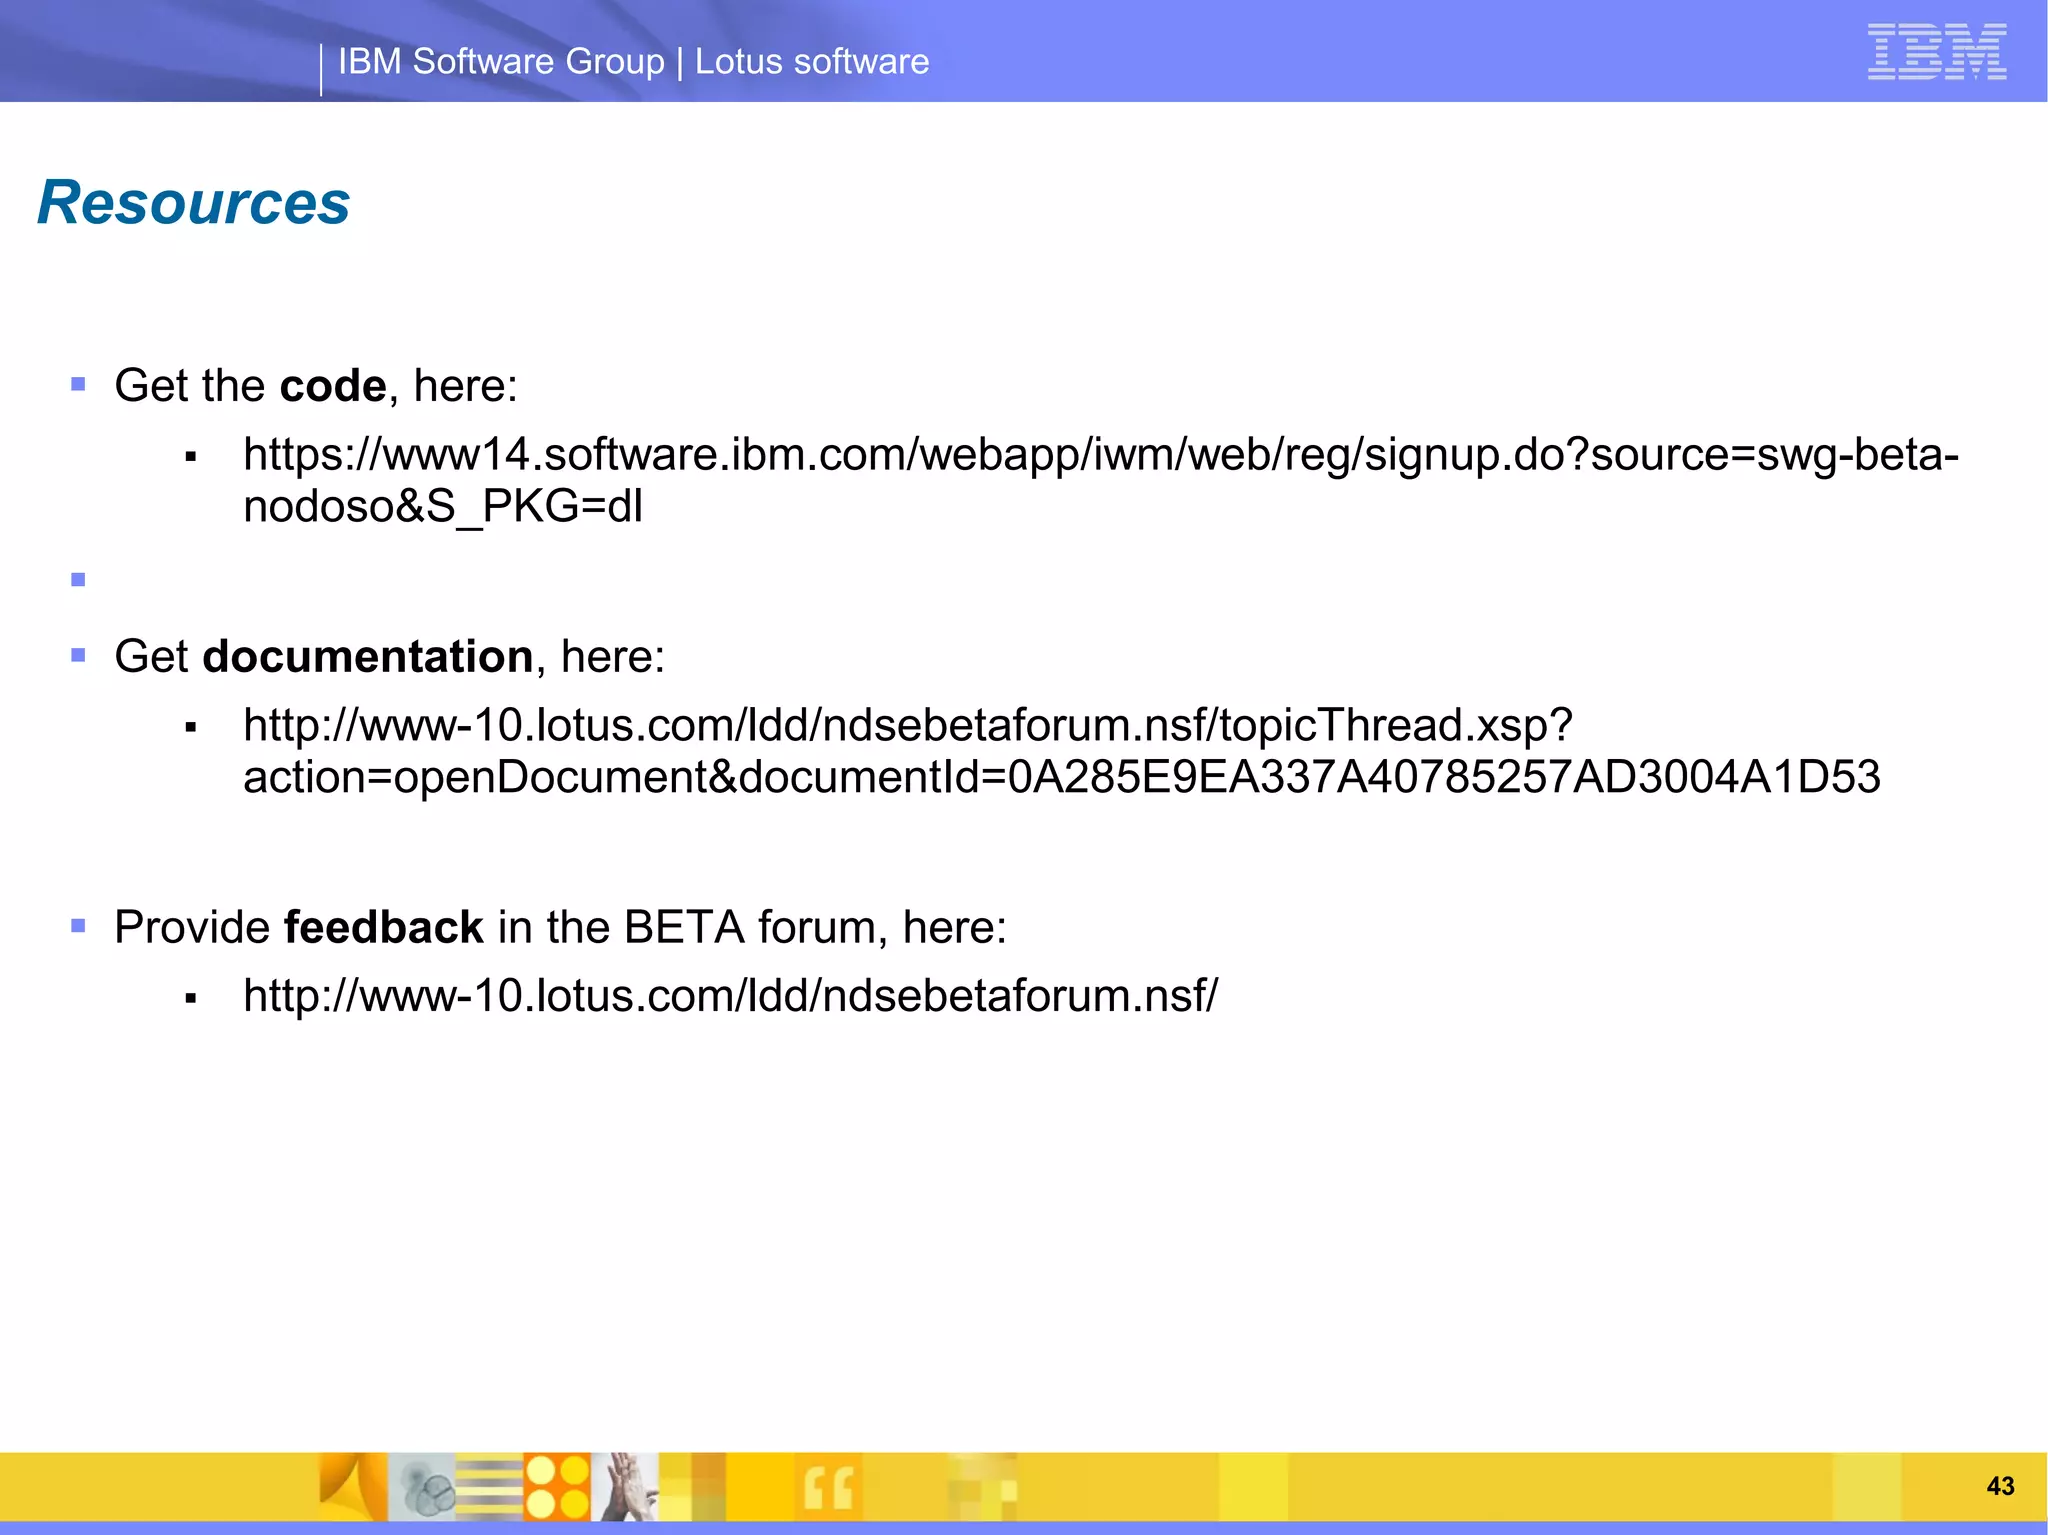2048x1535 pixels.
Task: Click the 'IBM Software Group | Lotus software' header text
Action: tap(634, 62)
